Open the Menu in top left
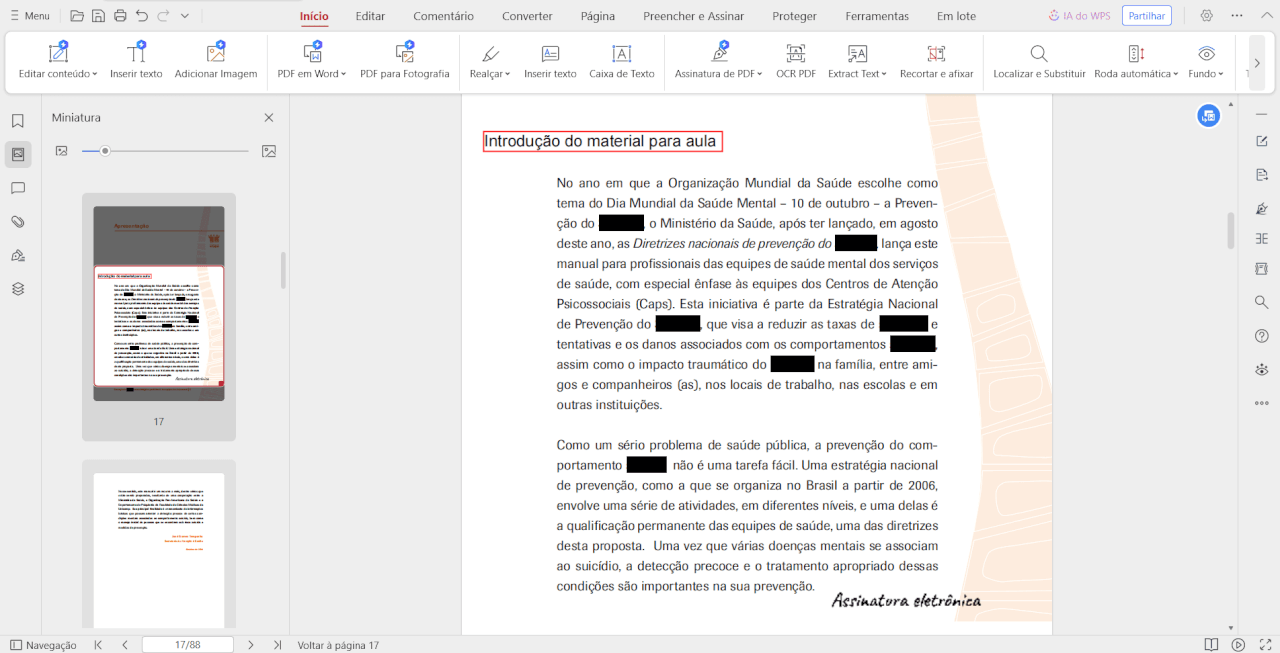 (29, 15)
